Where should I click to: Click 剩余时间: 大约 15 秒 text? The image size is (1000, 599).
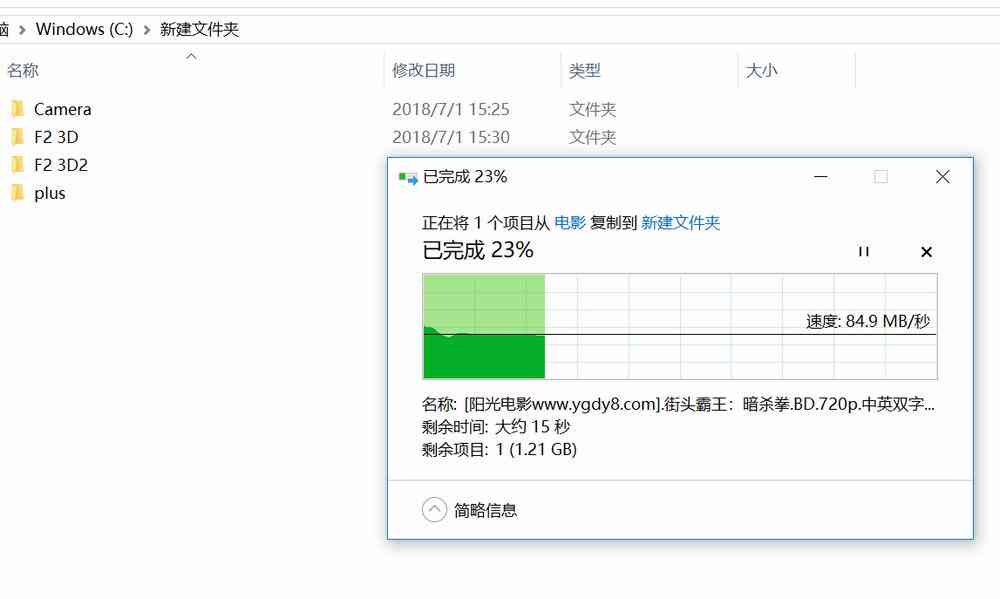tap(496, 427)
